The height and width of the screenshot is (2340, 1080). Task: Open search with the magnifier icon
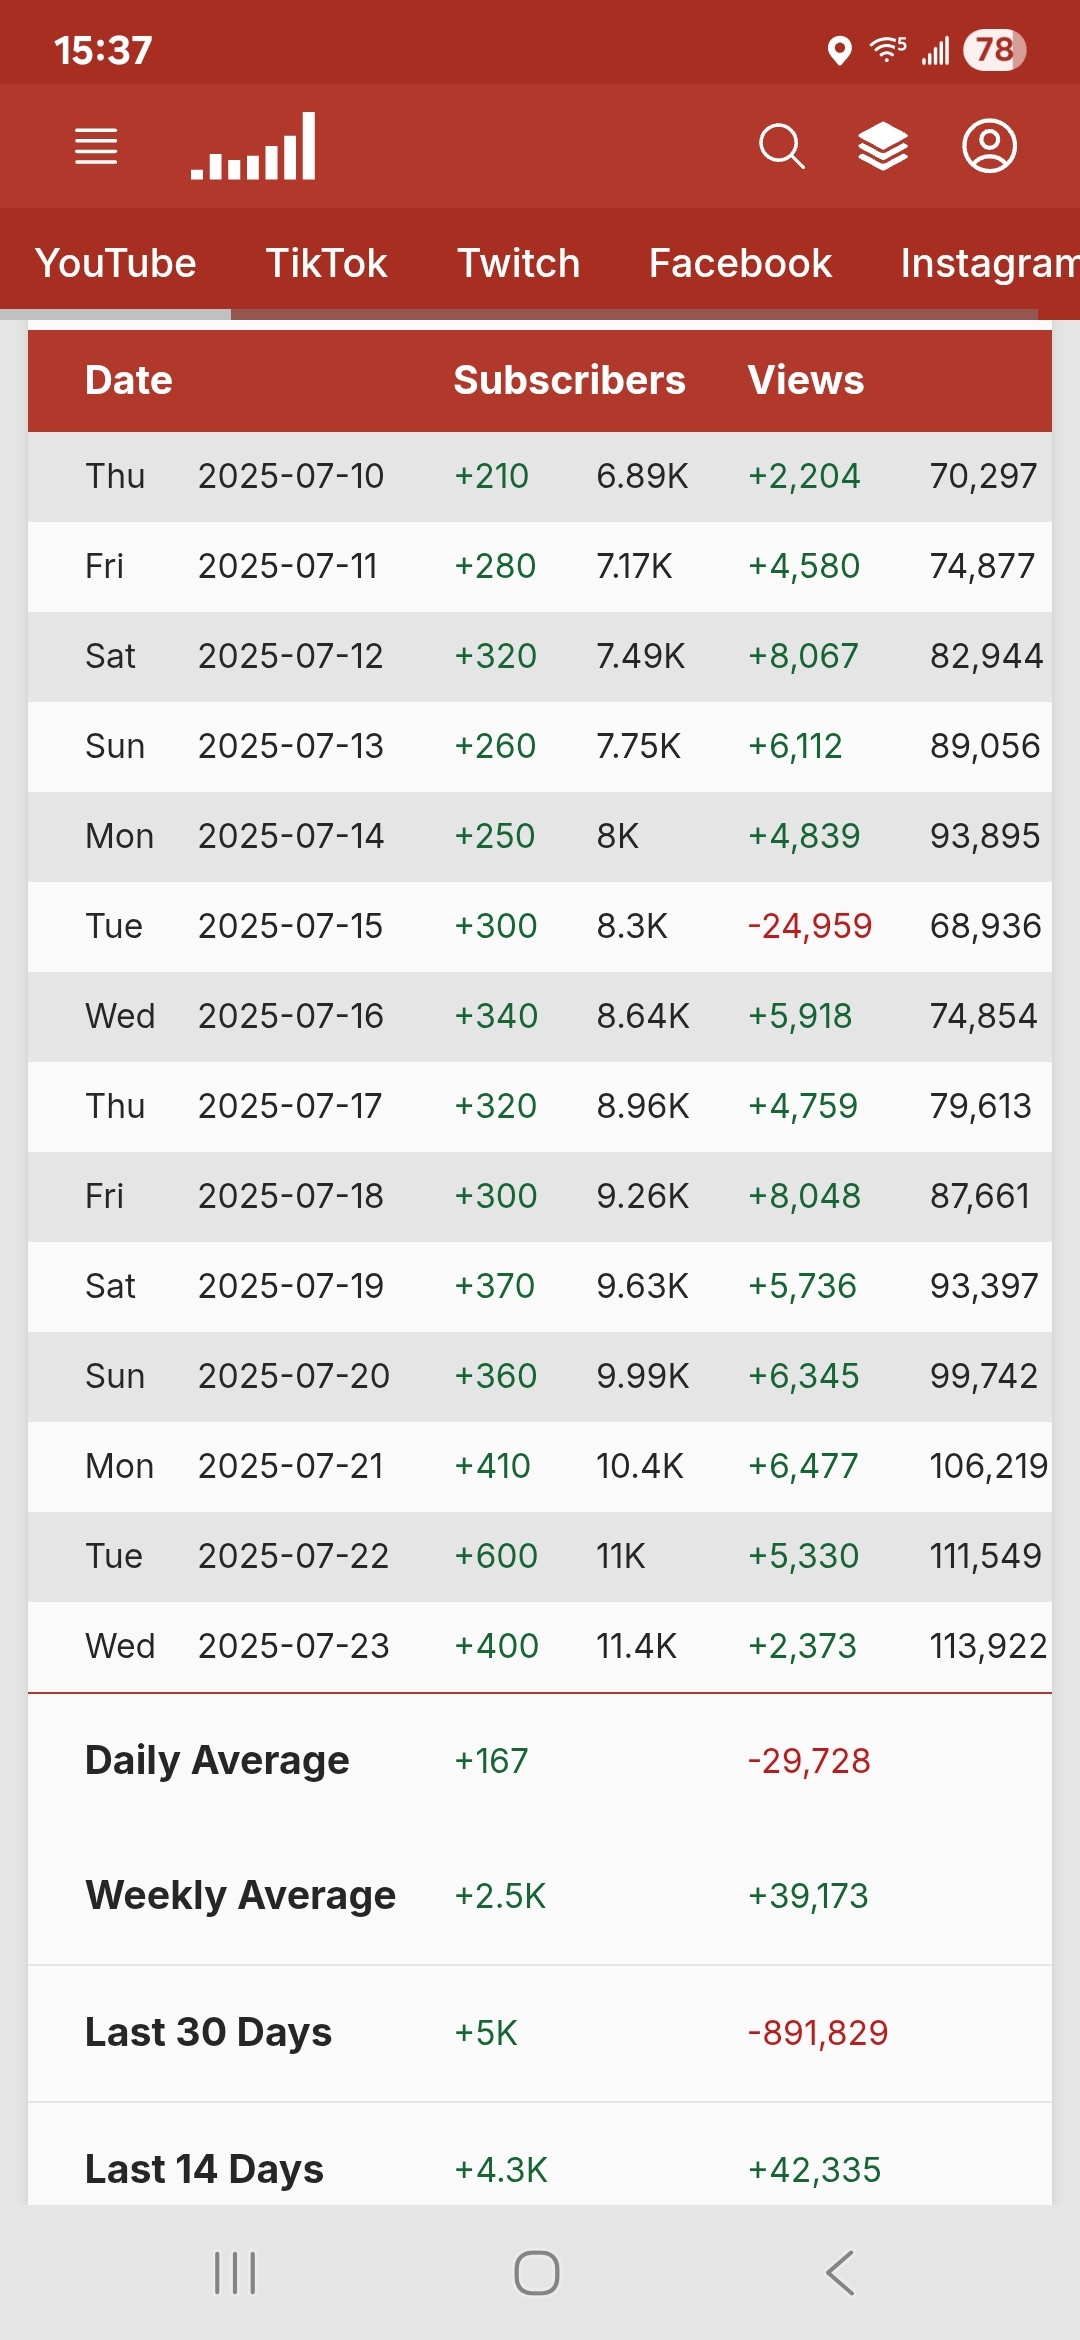pos(781,147)
